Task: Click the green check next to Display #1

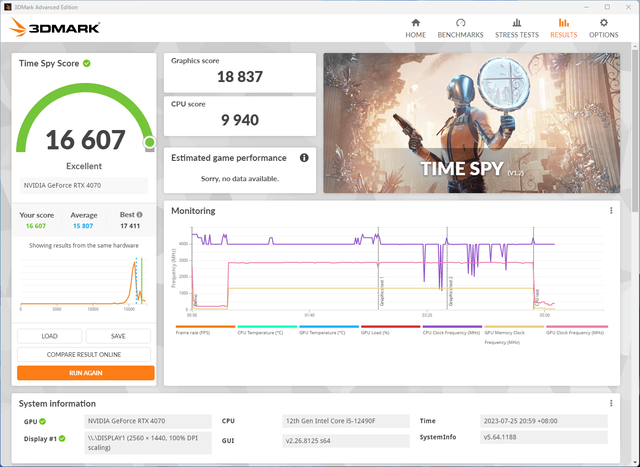Action: click(62, 438)
